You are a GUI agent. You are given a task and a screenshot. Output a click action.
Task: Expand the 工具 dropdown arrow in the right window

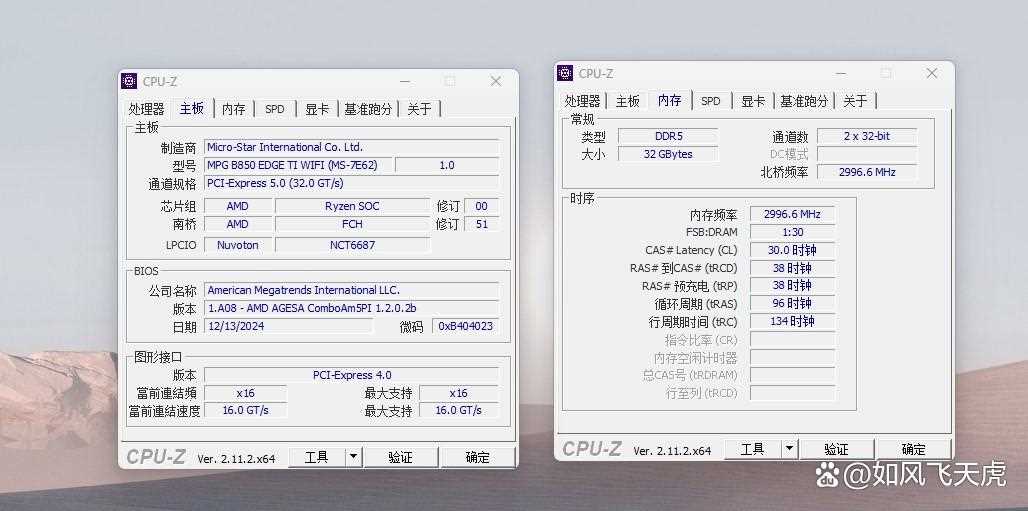789,449
